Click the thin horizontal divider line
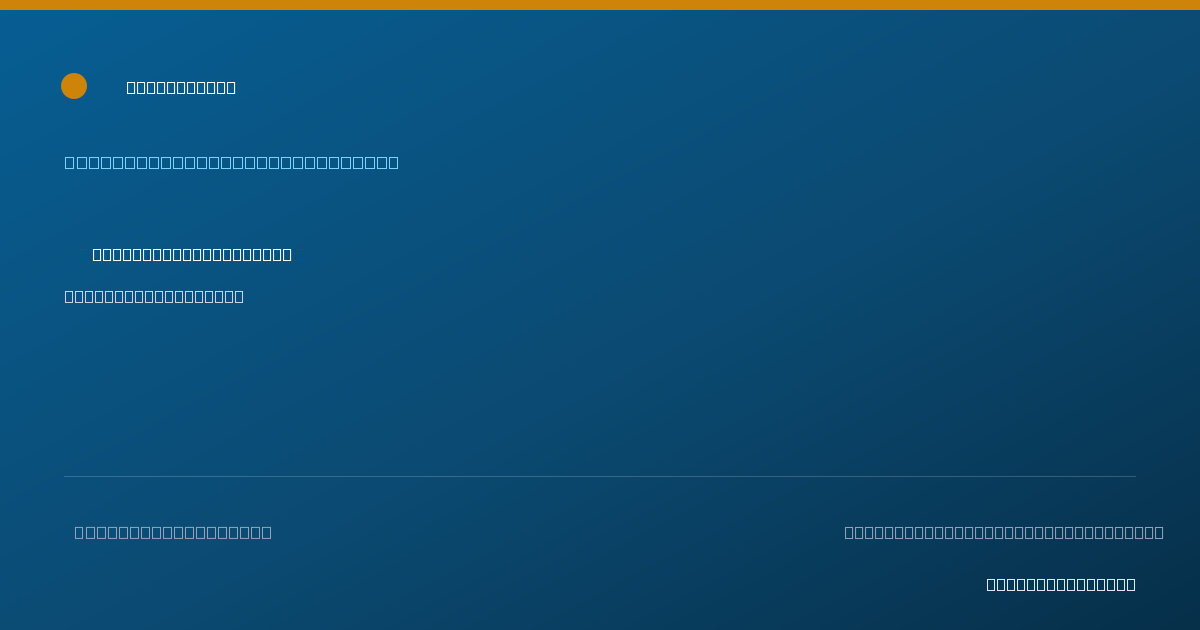1200x630 pixels. [600, 476]
